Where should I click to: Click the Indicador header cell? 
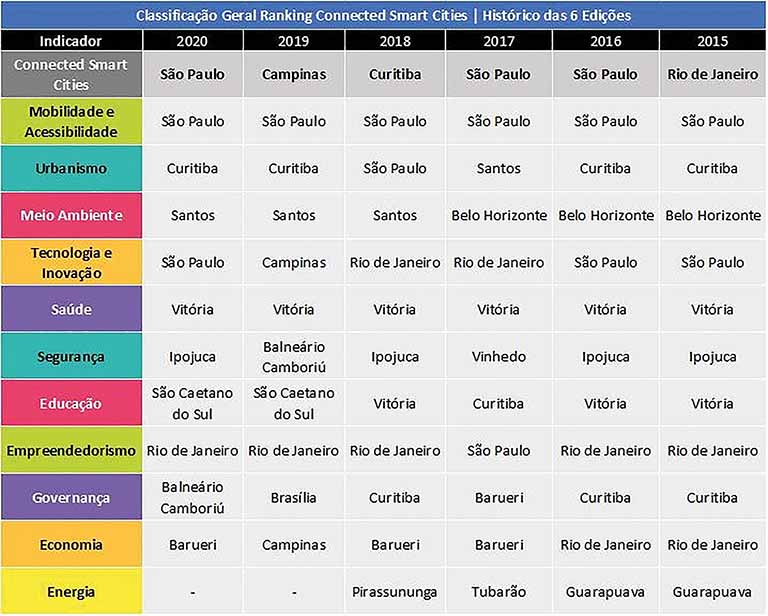click(x=71, y=41)
